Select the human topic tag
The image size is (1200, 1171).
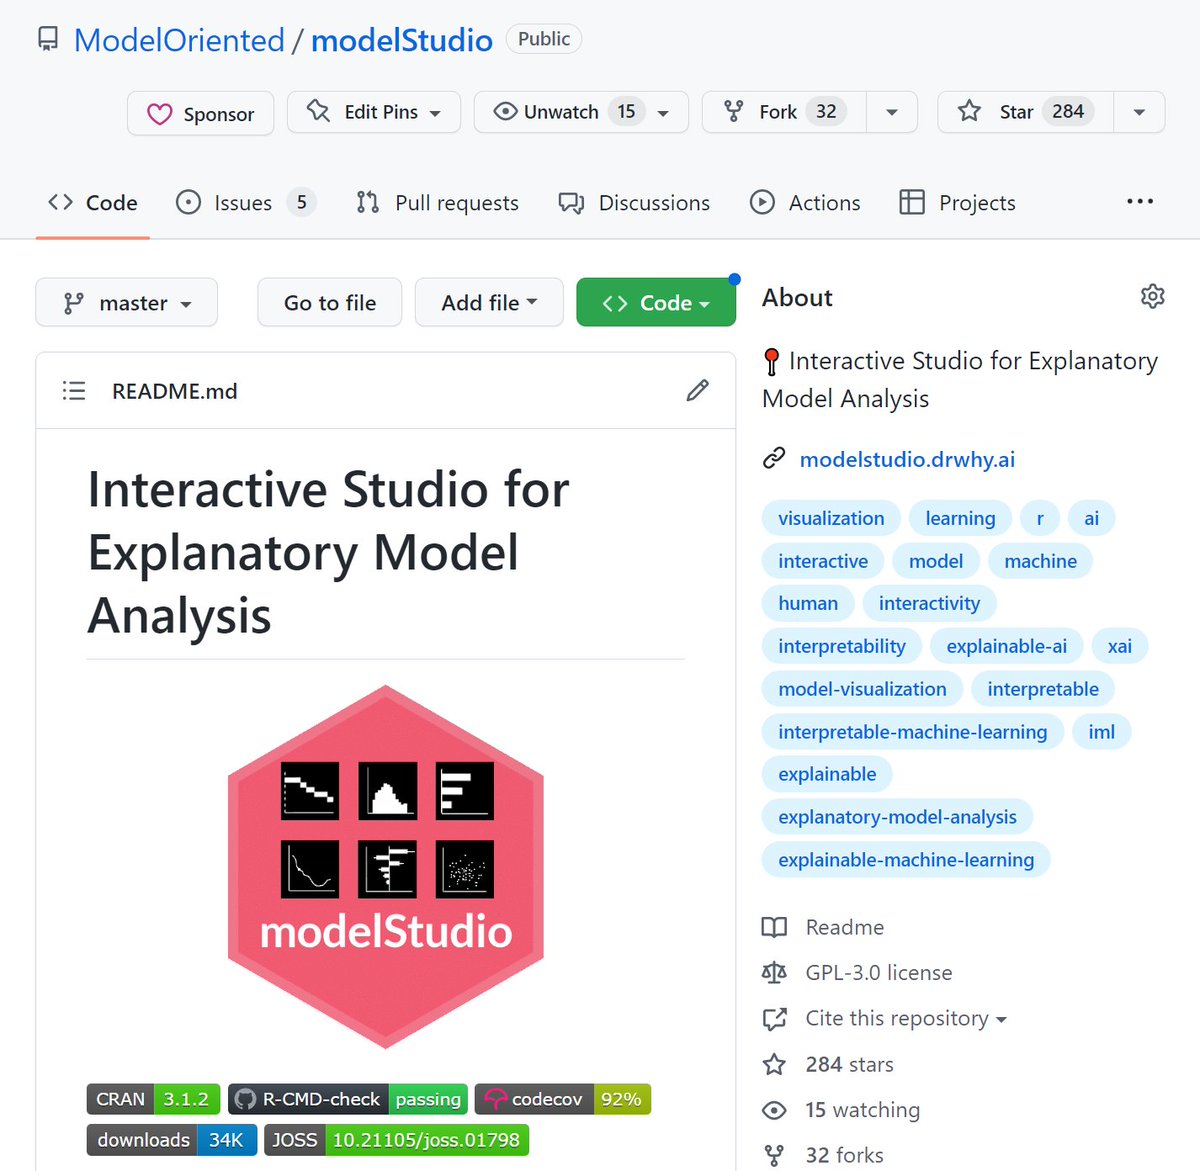808,603
